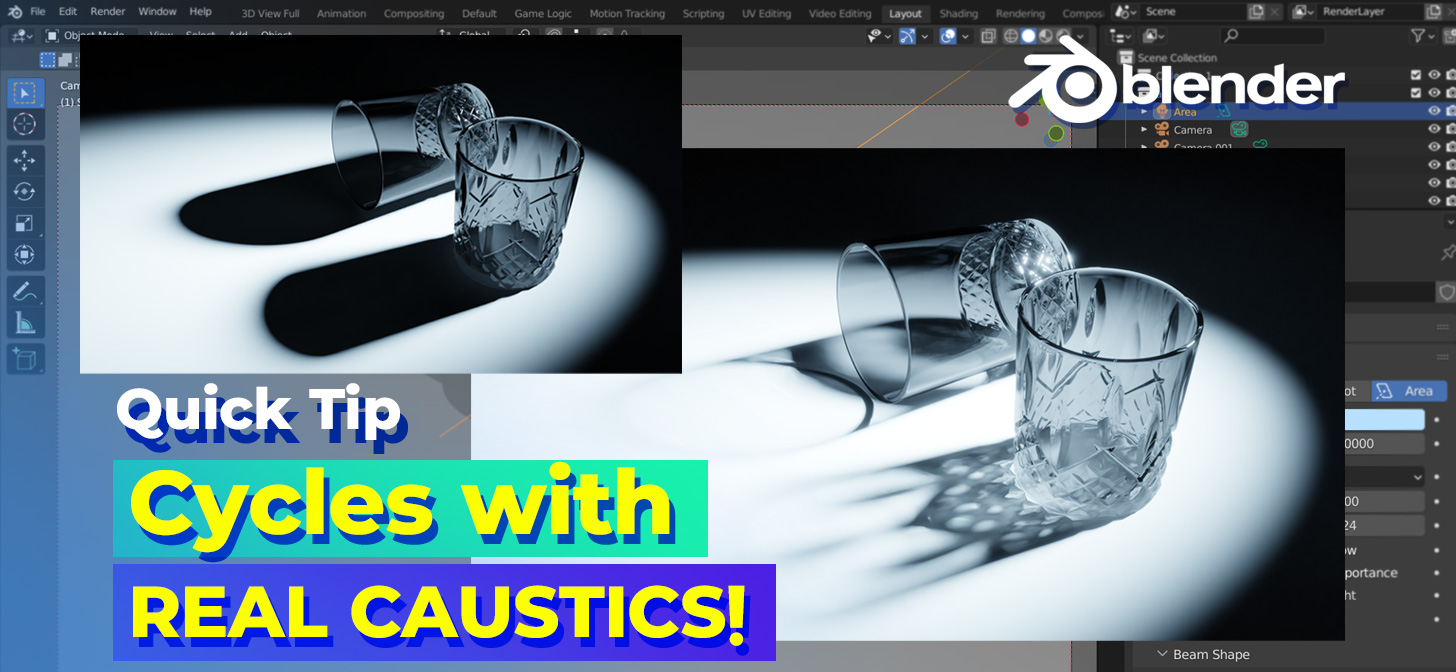Select the Add Cube tool

25,359
